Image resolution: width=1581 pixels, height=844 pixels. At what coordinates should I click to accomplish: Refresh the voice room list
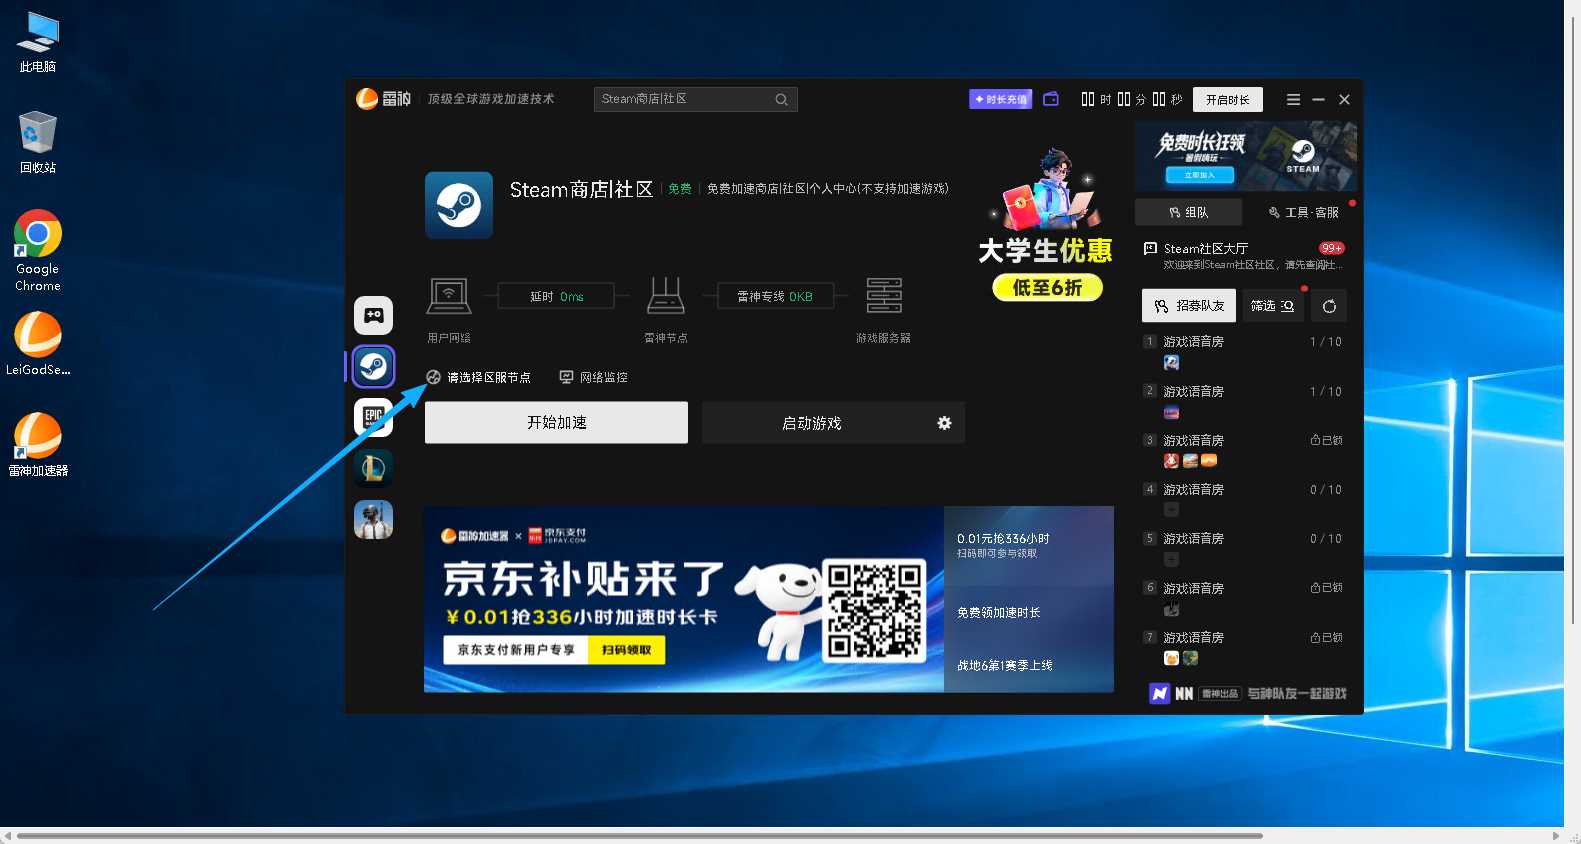coord(1329,306)
